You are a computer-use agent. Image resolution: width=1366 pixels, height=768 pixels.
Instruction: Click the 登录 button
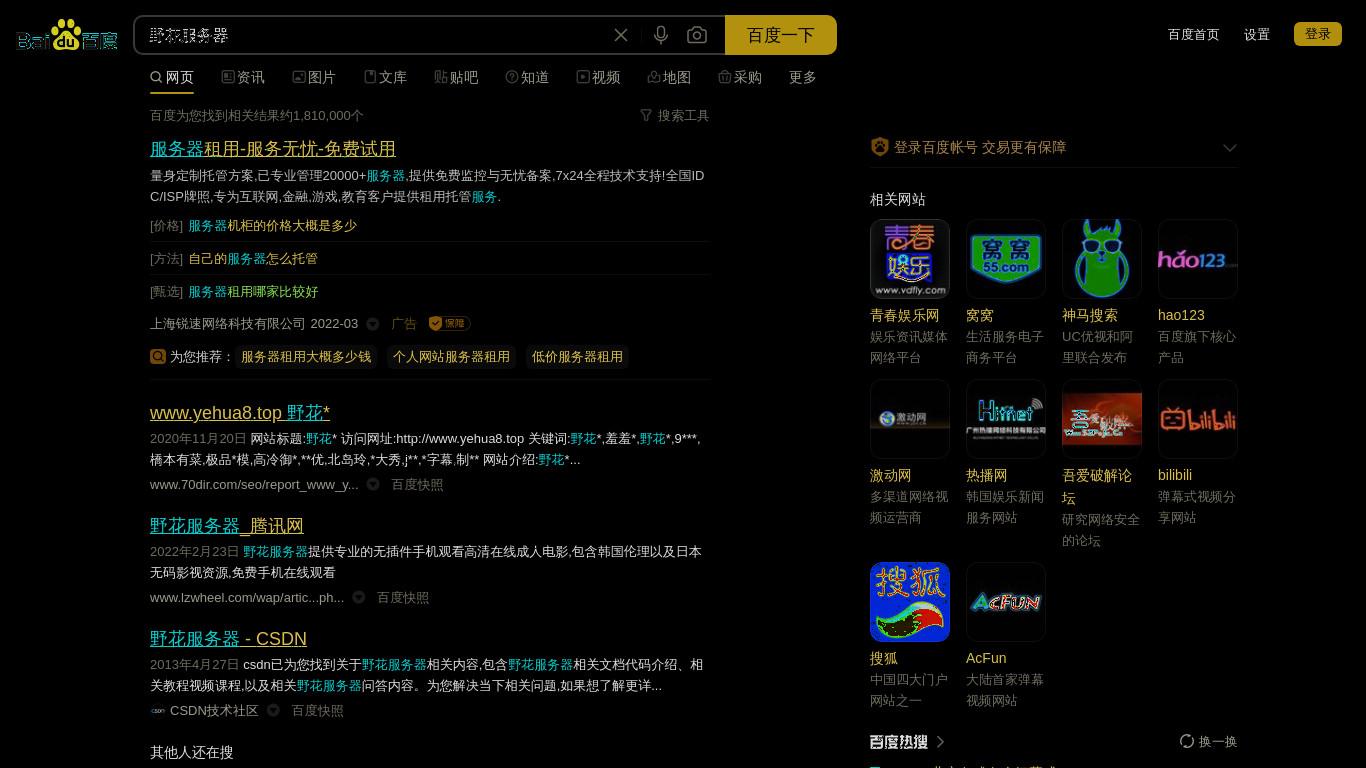[1318, 34]
